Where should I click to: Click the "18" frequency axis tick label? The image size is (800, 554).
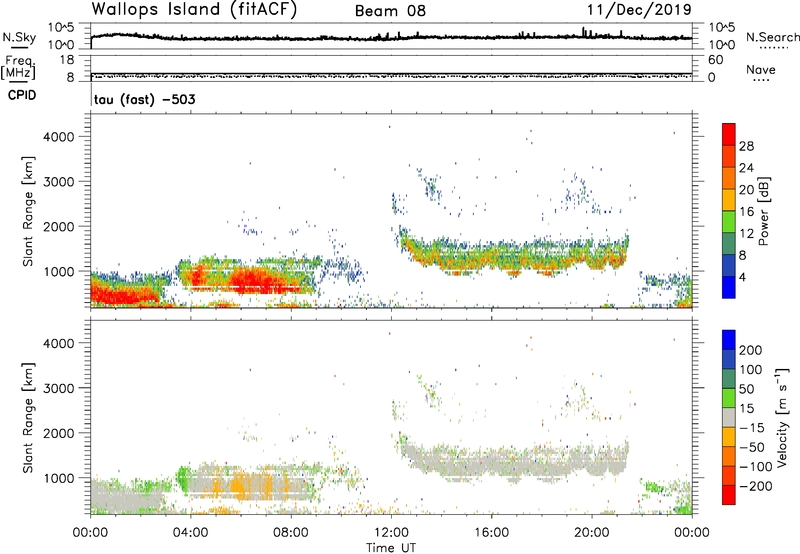coord(67,60)
